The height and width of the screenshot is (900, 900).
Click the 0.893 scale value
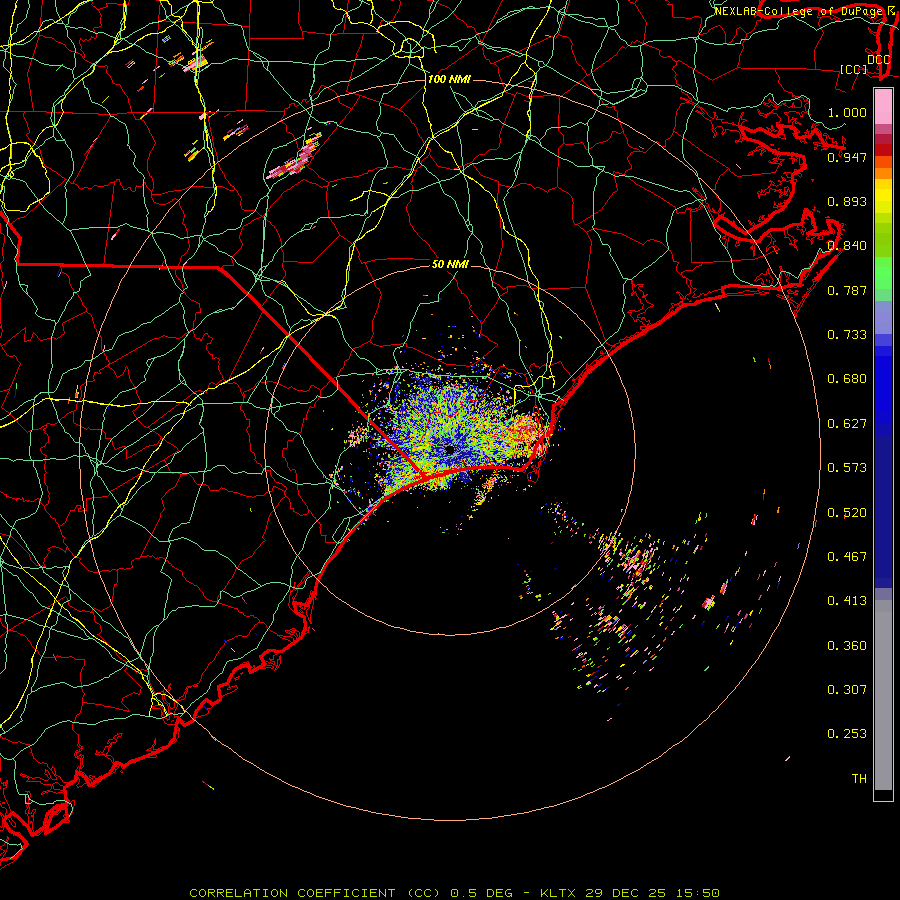pos(847,201)
